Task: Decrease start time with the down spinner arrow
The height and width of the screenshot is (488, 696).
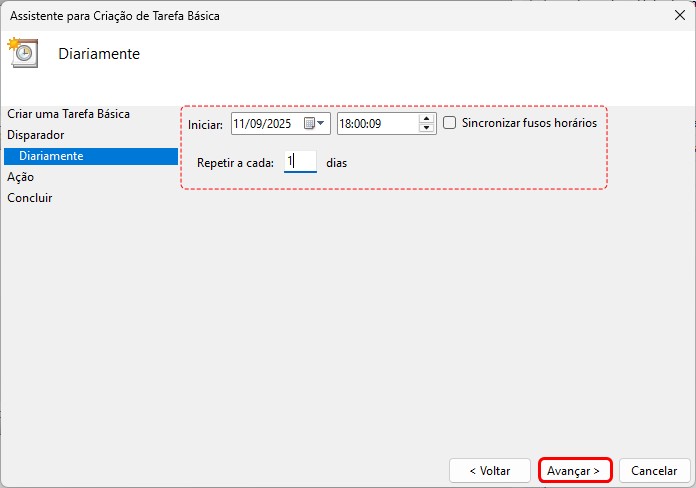Action: (427, 128)
